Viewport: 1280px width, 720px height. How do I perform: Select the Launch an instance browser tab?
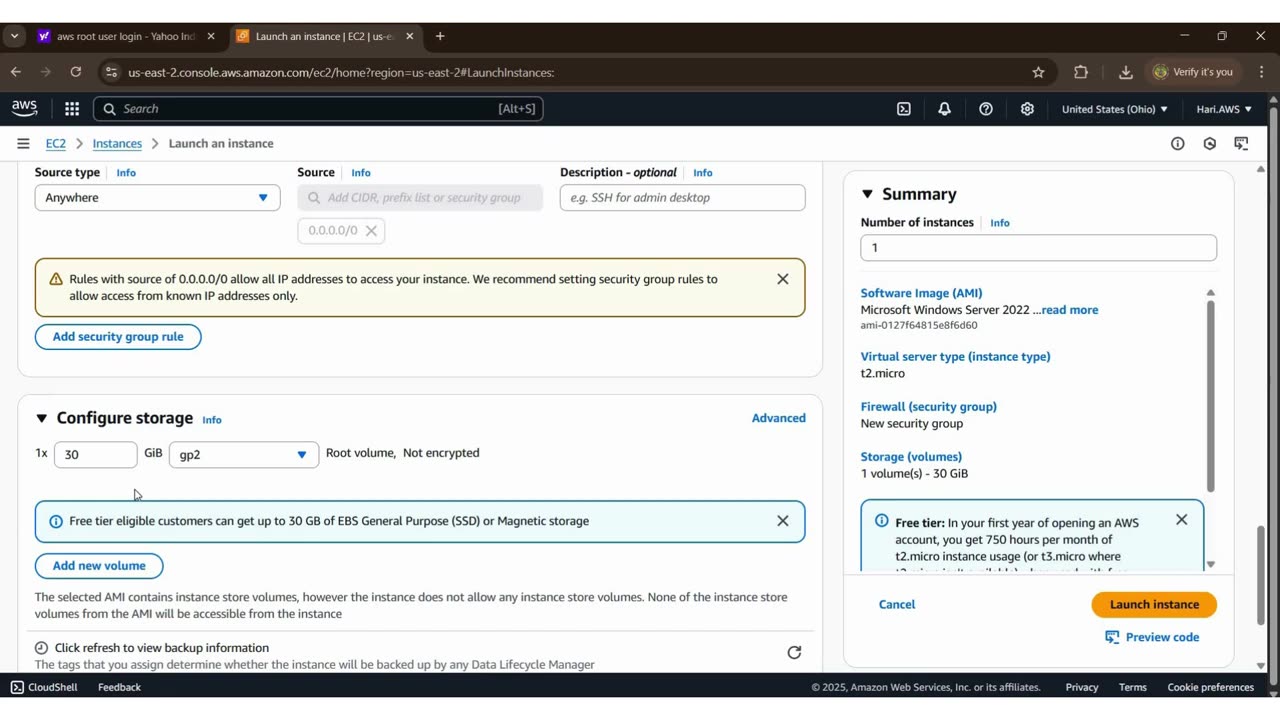pos(324,36)
